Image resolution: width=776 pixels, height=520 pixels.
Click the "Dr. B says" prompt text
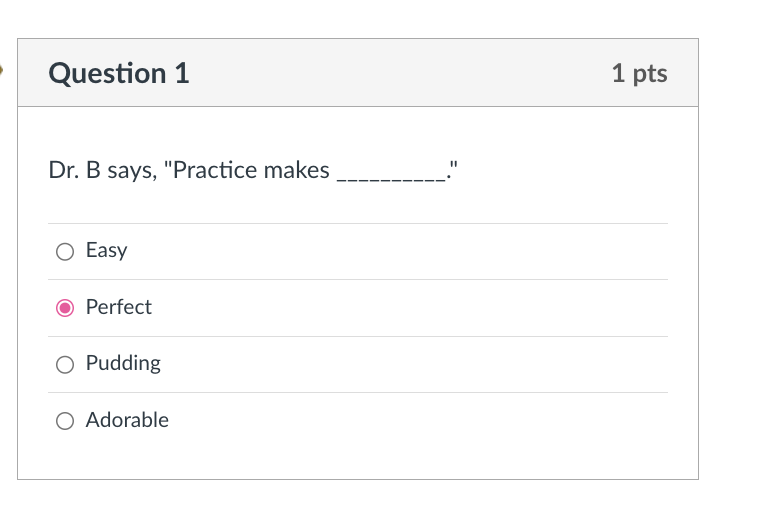103,170
